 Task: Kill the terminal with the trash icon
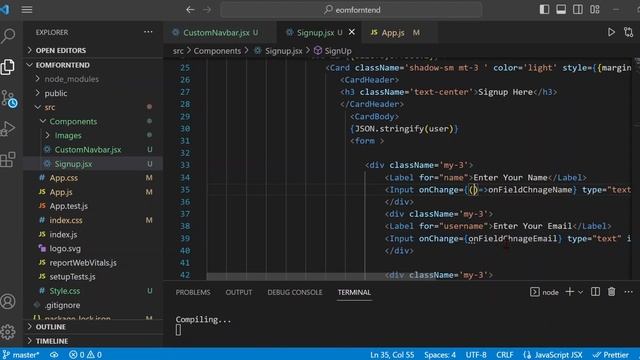[x=611, y=292]
